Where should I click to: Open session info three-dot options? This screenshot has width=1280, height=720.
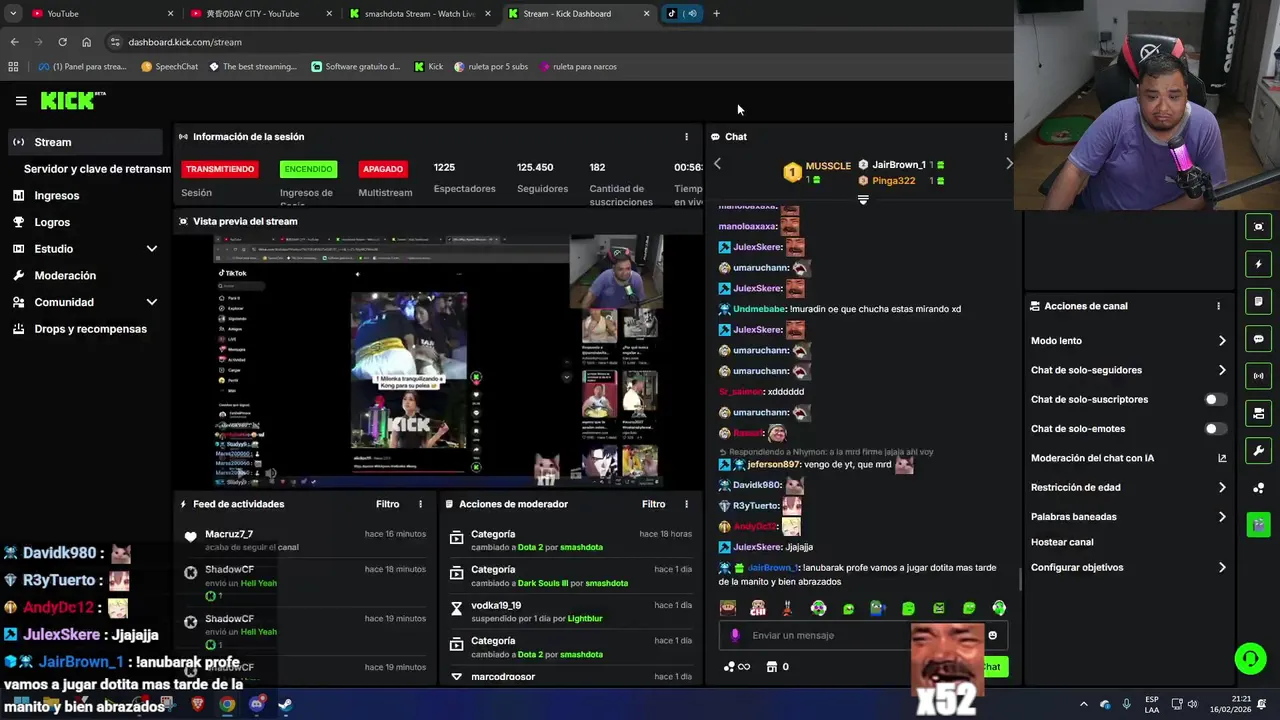click(x=686, y=137)
